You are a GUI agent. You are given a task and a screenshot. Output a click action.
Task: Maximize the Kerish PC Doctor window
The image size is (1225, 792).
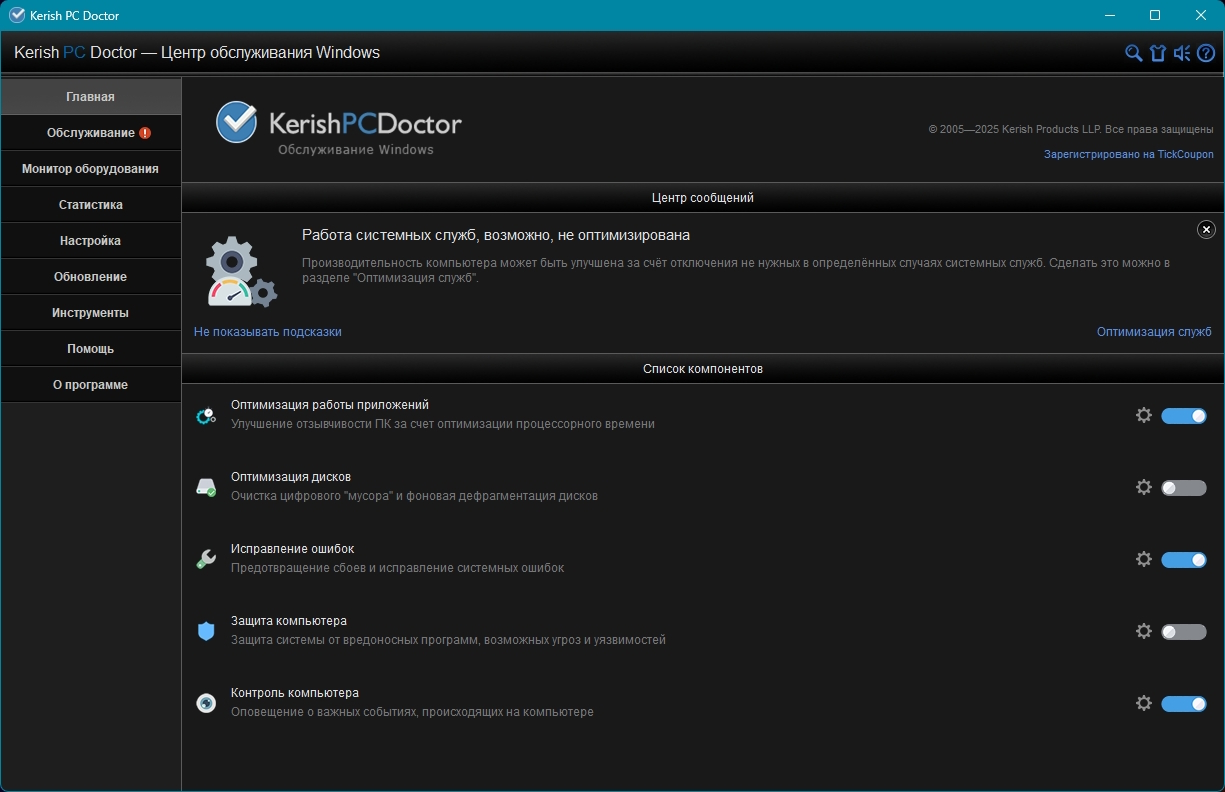pyautogui.click(x=1155, y=15)
